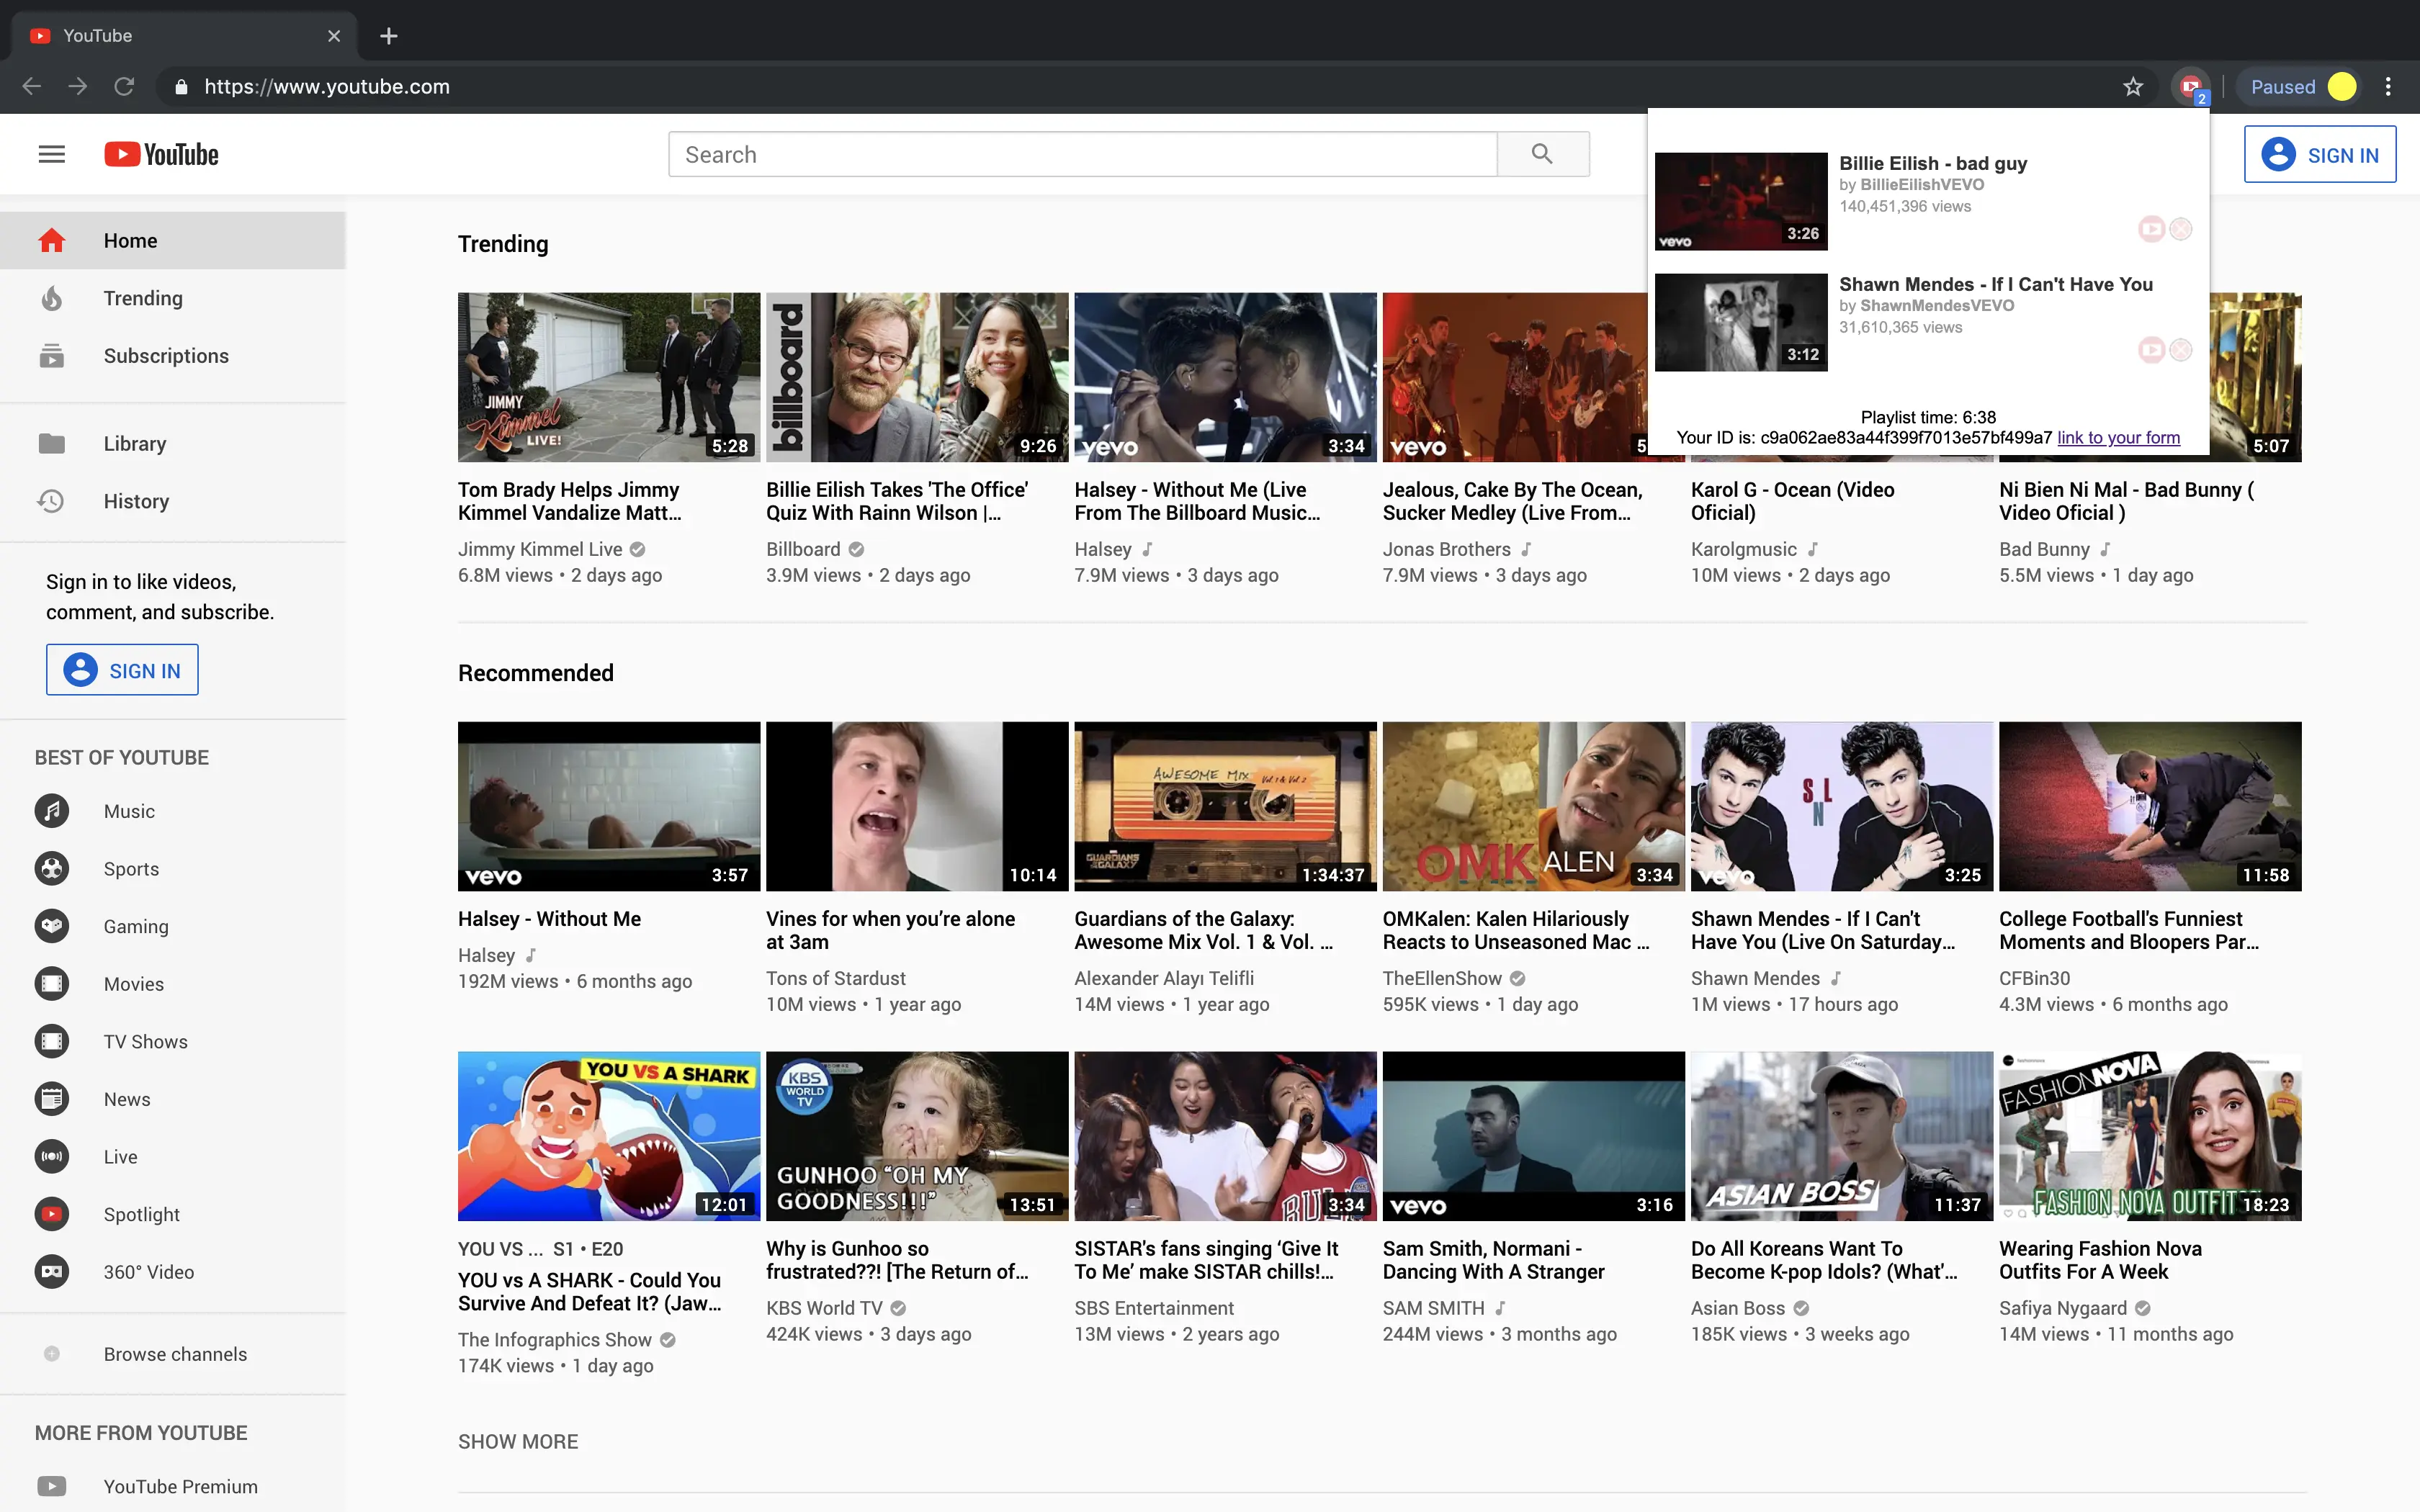Open Tom Brady Jimmy Kimmel video thumbnail
The height and width of the screenshot is (1512, 2420).
pyautogui.click(x=609, y=377)
